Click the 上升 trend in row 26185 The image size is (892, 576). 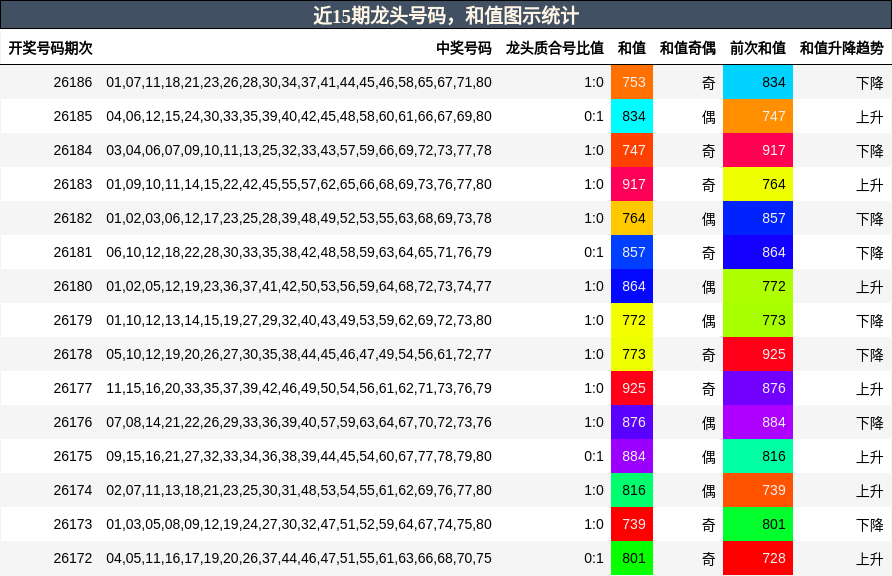click(870, 117)
